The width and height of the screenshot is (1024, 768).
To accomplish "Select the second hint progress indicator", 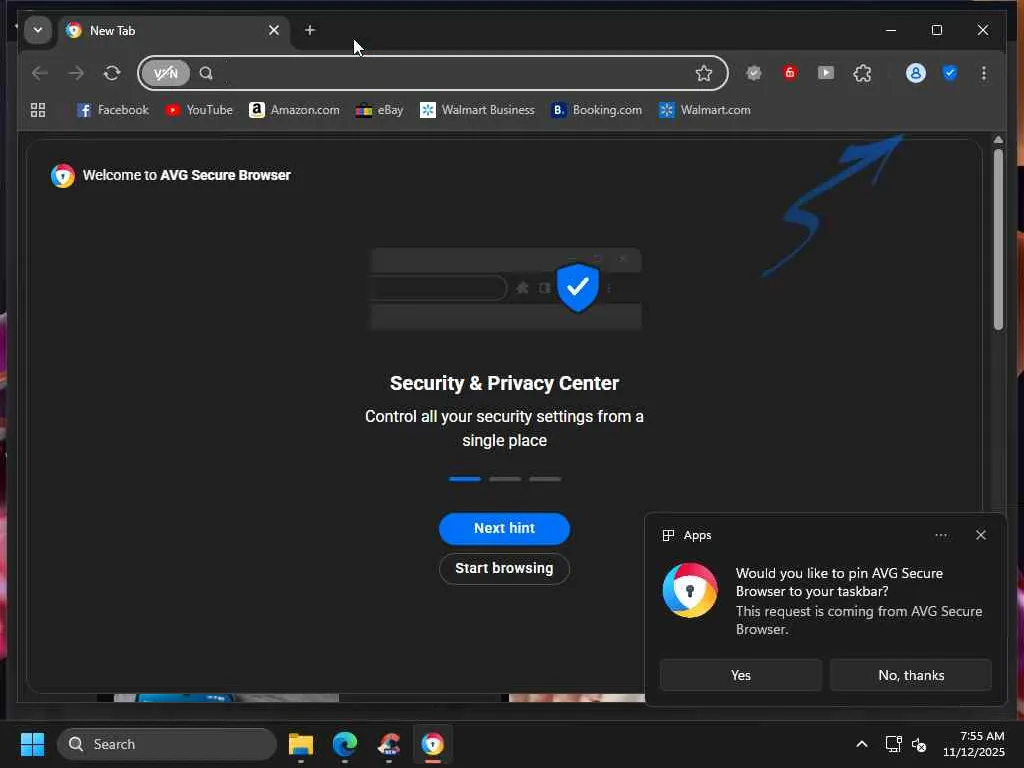I will click(x=505, y=479).
